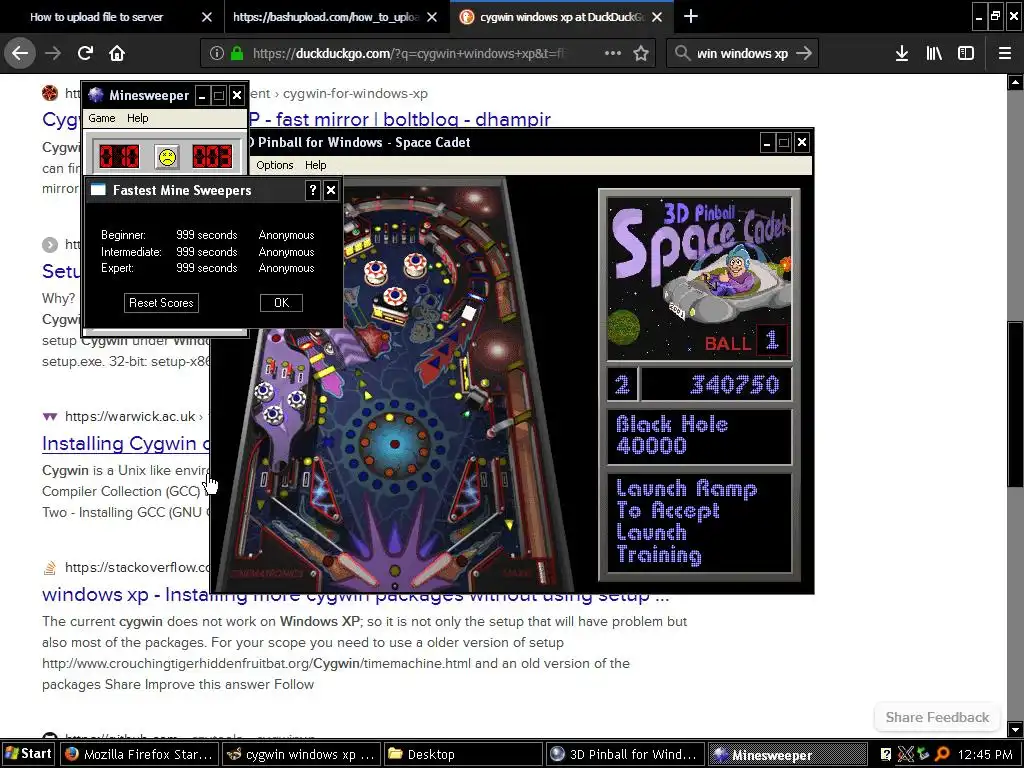Switch to Mozilla Firefox Start taskbar item
The height and width of the screenshot is (768, 1024).
(139, 754)
